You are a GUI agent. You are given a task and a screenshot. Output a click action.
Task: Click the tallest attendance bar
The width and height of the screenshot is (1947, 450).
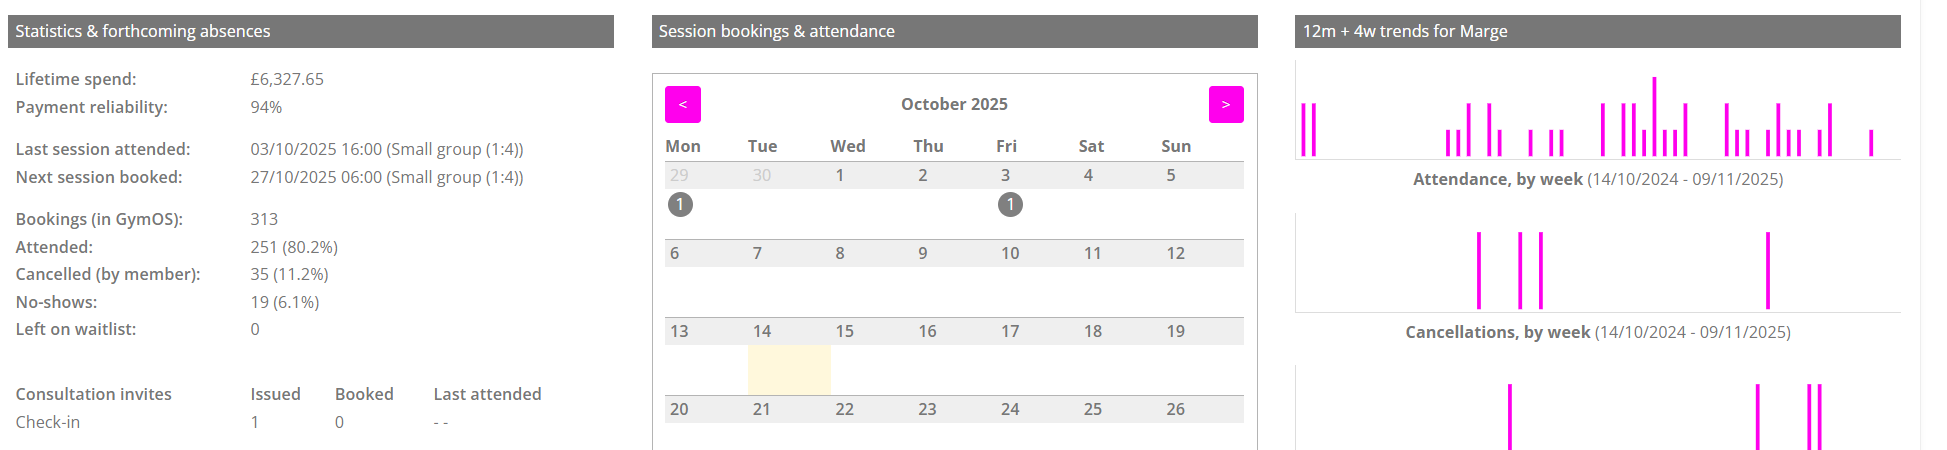1654,116
